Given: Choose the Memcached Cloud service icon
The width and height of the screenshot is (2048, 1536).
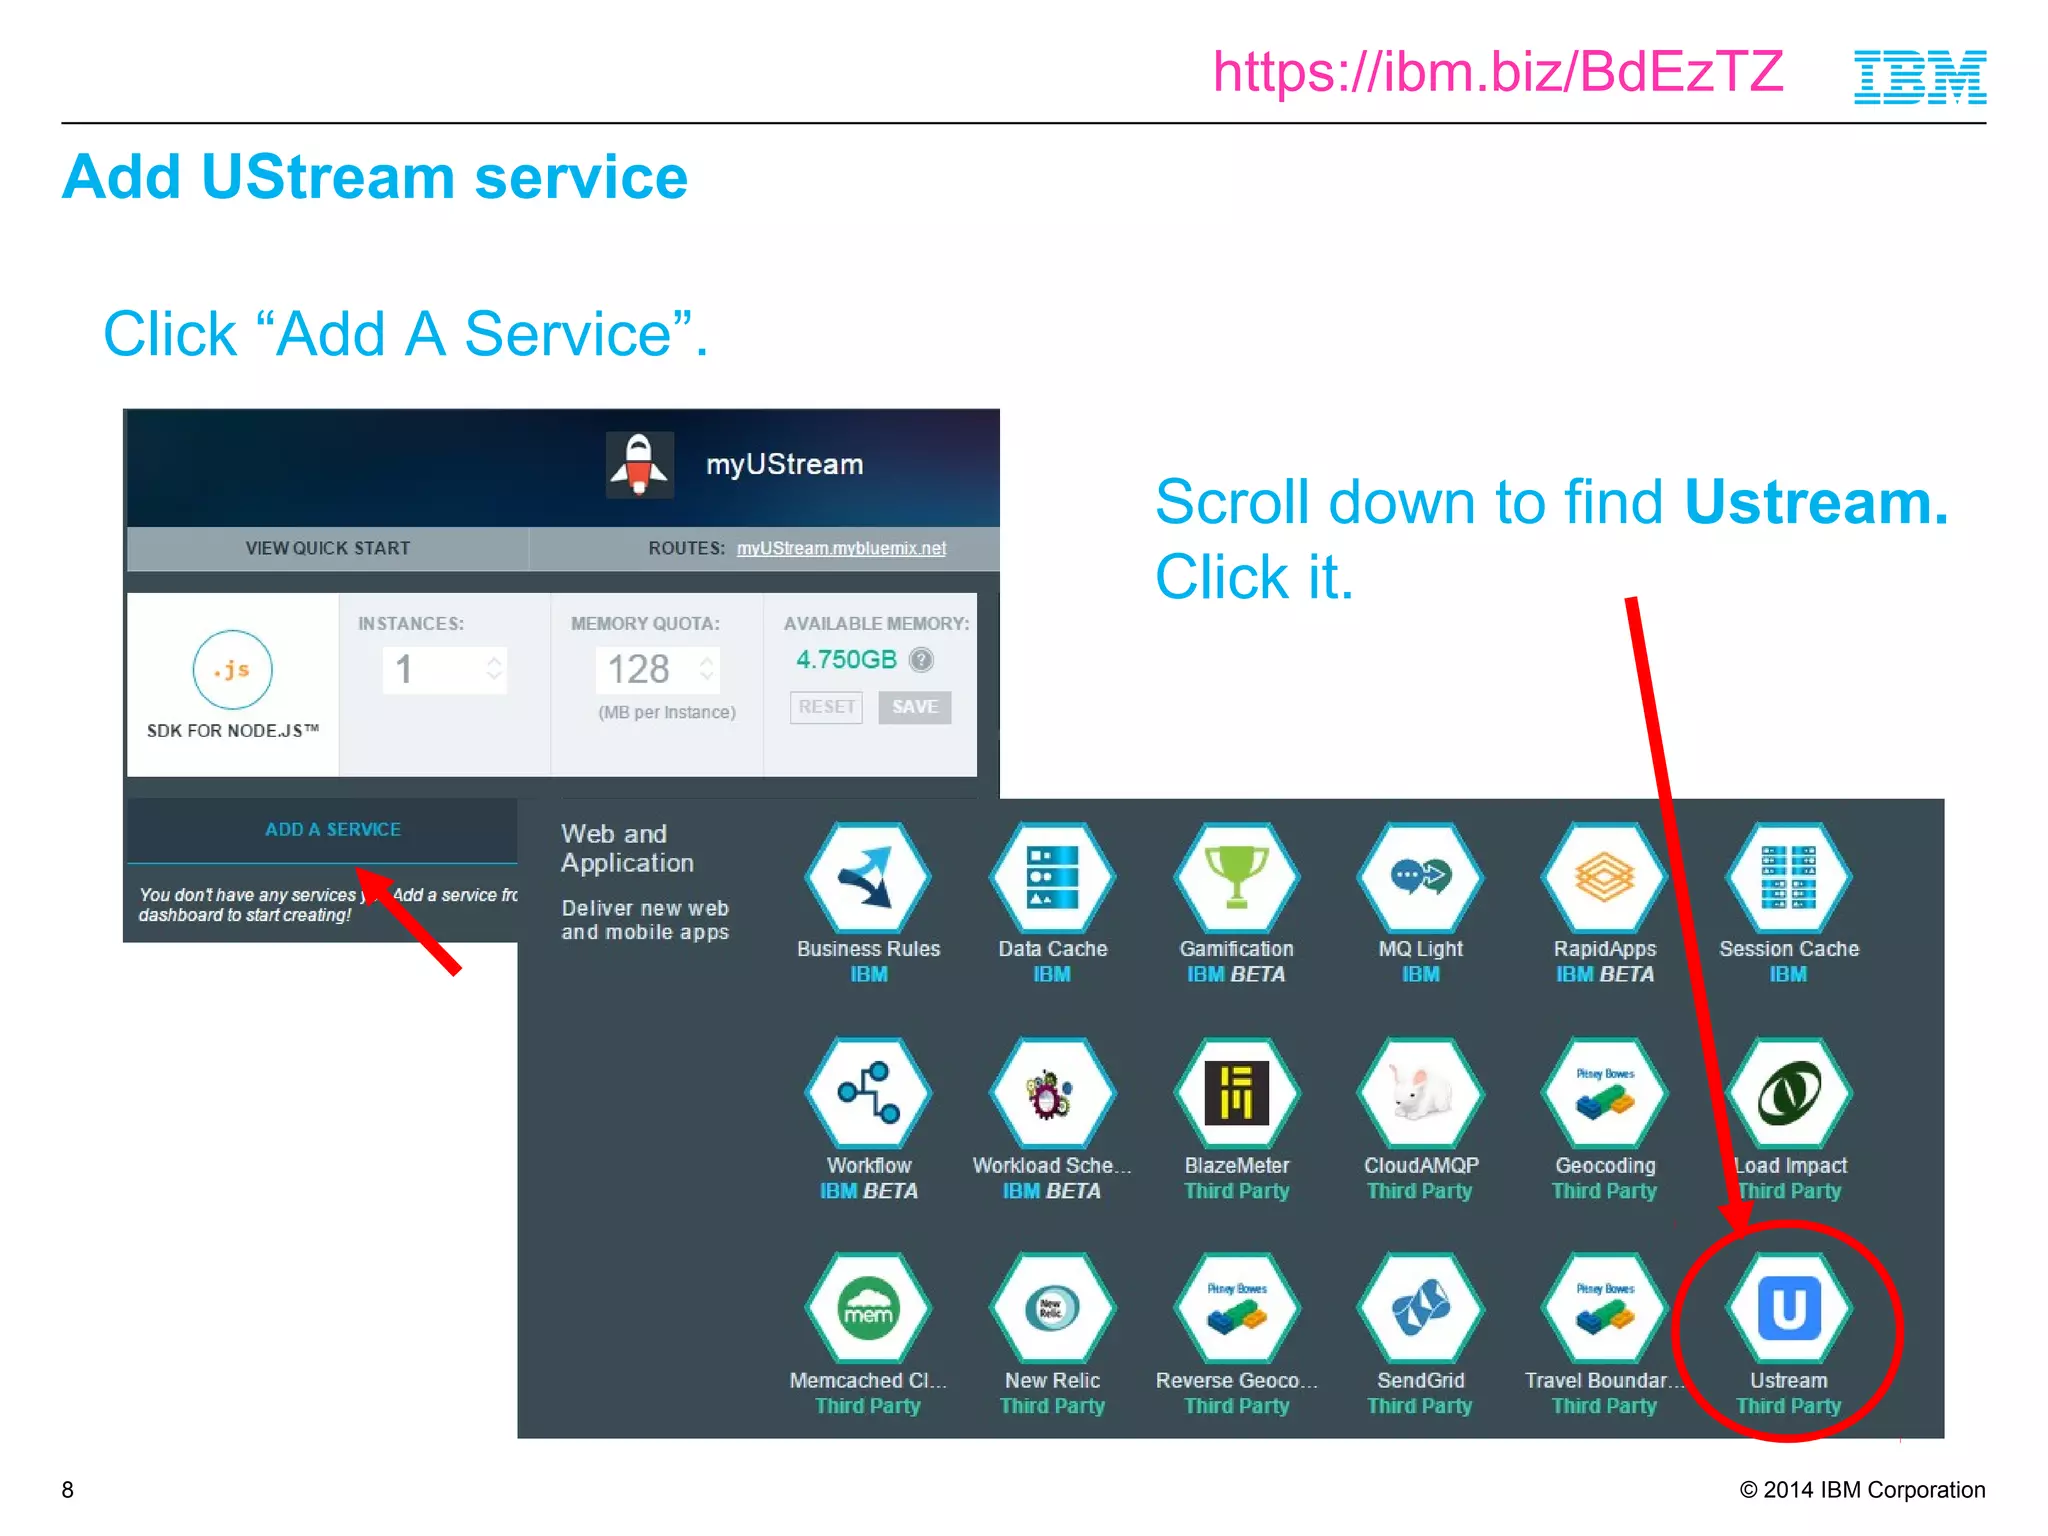Looking at the screenshot, I should pos(868,1308).
